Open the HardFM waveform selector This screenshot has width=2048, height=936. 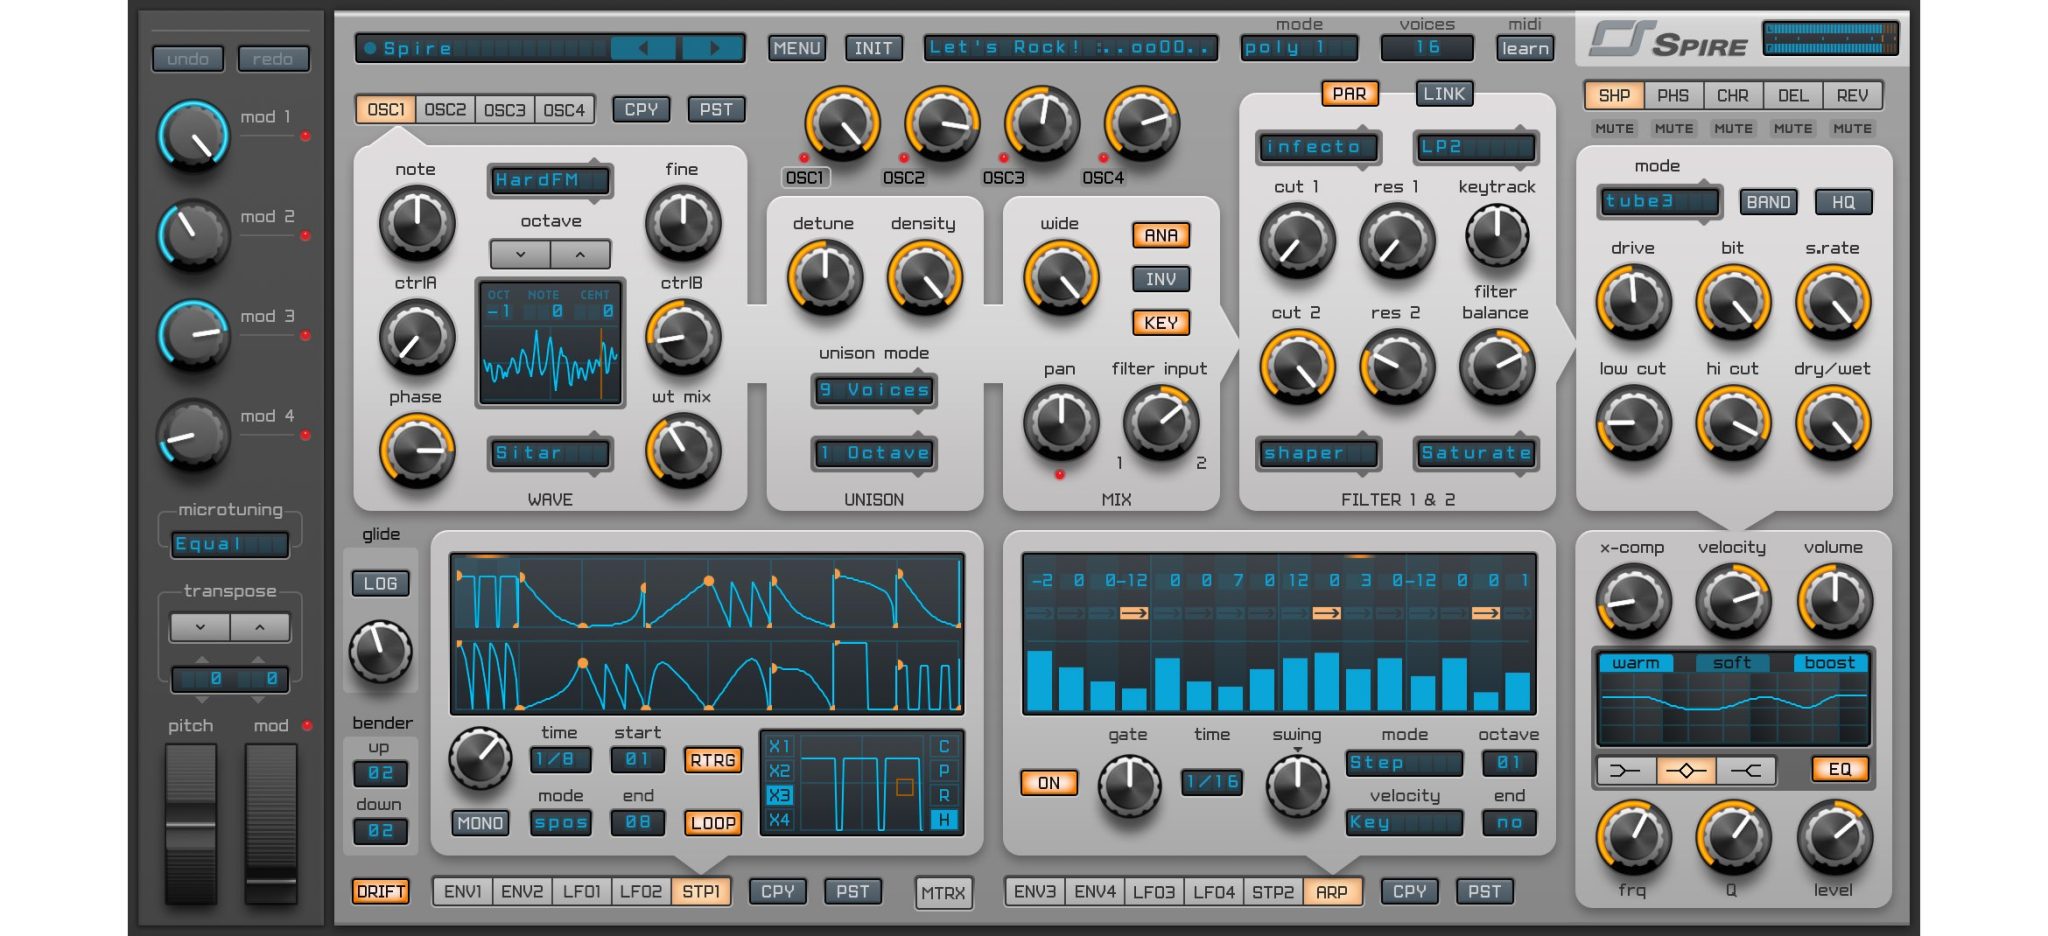[548, 181]
